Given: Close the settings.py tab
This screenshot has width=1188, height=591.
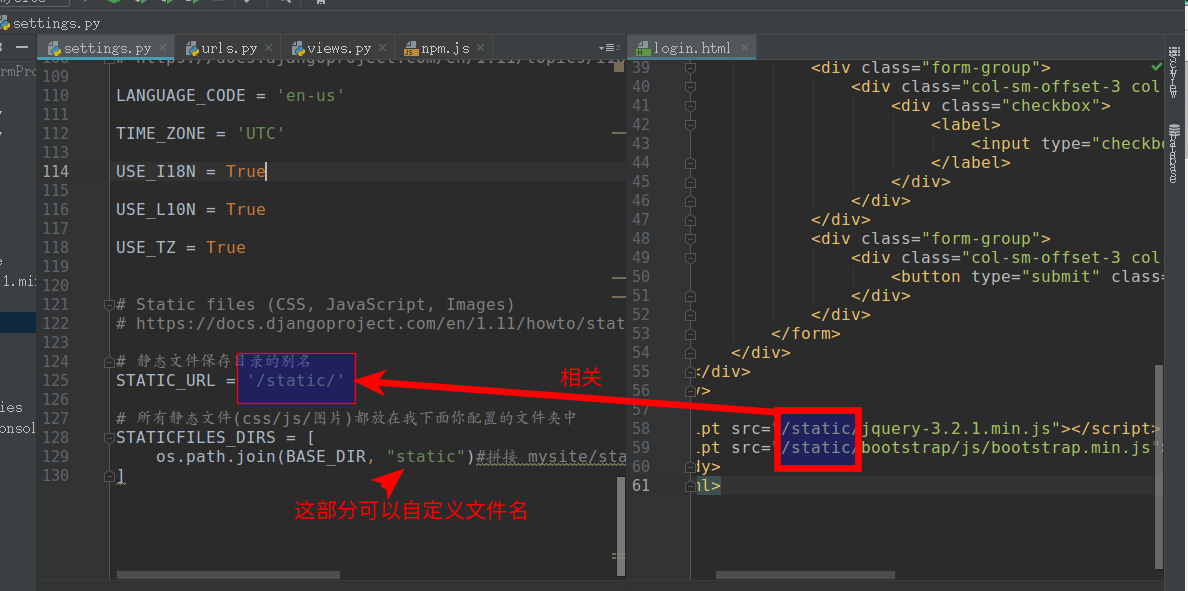Looking at the screenshot, I should click(164, 48).
